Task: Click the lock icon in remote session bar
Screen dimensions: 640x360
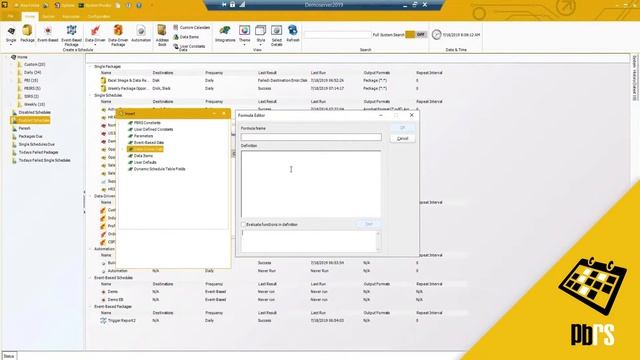Action: tap(232, 4)
